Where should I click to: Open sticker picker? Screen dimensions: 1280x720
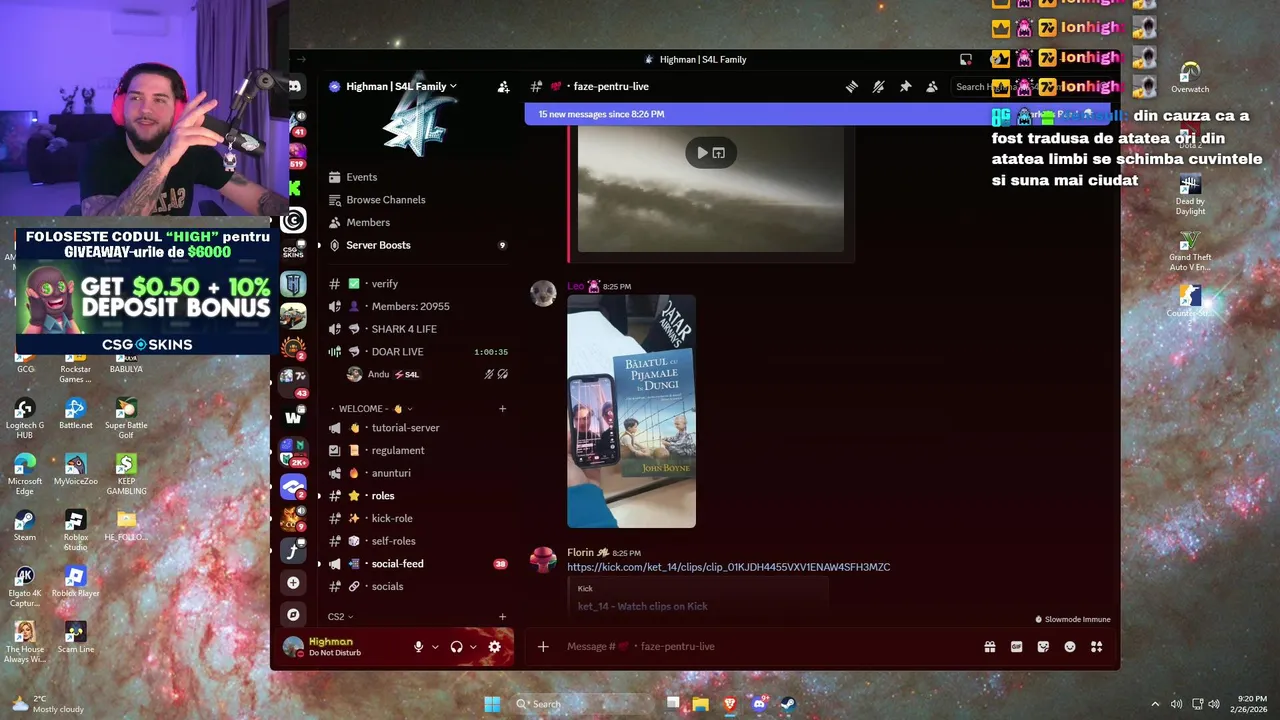click(1043, 647)
